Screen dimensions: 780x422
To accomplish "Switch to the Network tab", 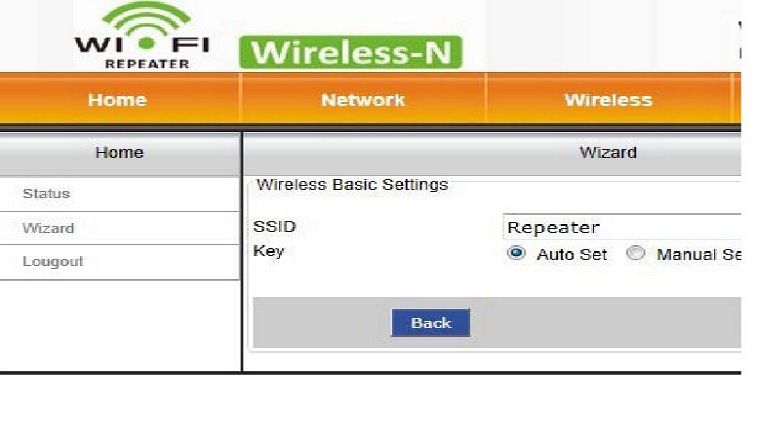I will pos(363,100).
